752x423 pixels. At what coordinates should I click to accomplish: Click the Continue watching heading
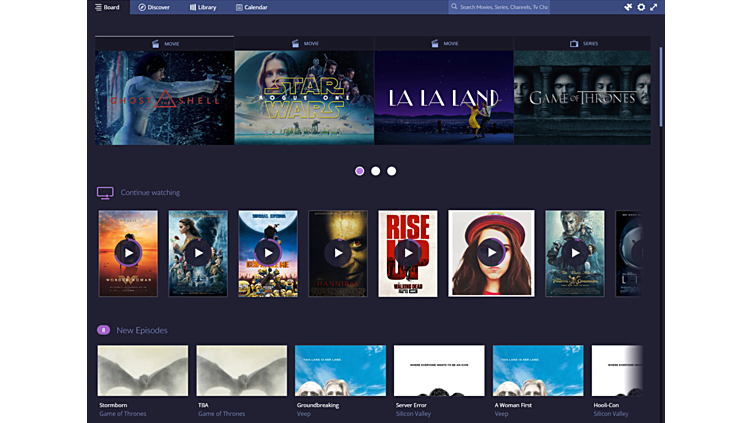click(x=150, y=192)
